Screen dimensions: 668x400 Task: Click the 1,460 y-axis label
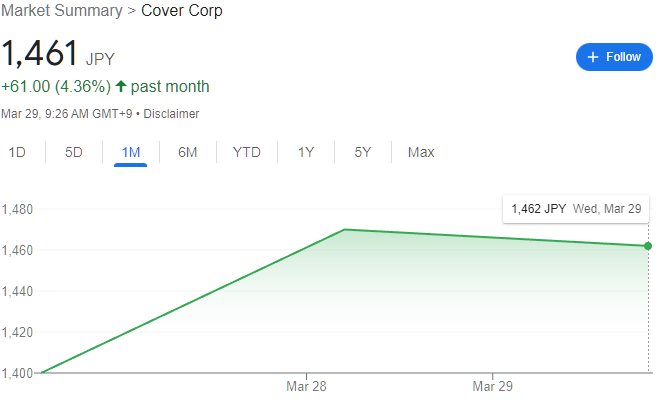[x=17, y=250]
